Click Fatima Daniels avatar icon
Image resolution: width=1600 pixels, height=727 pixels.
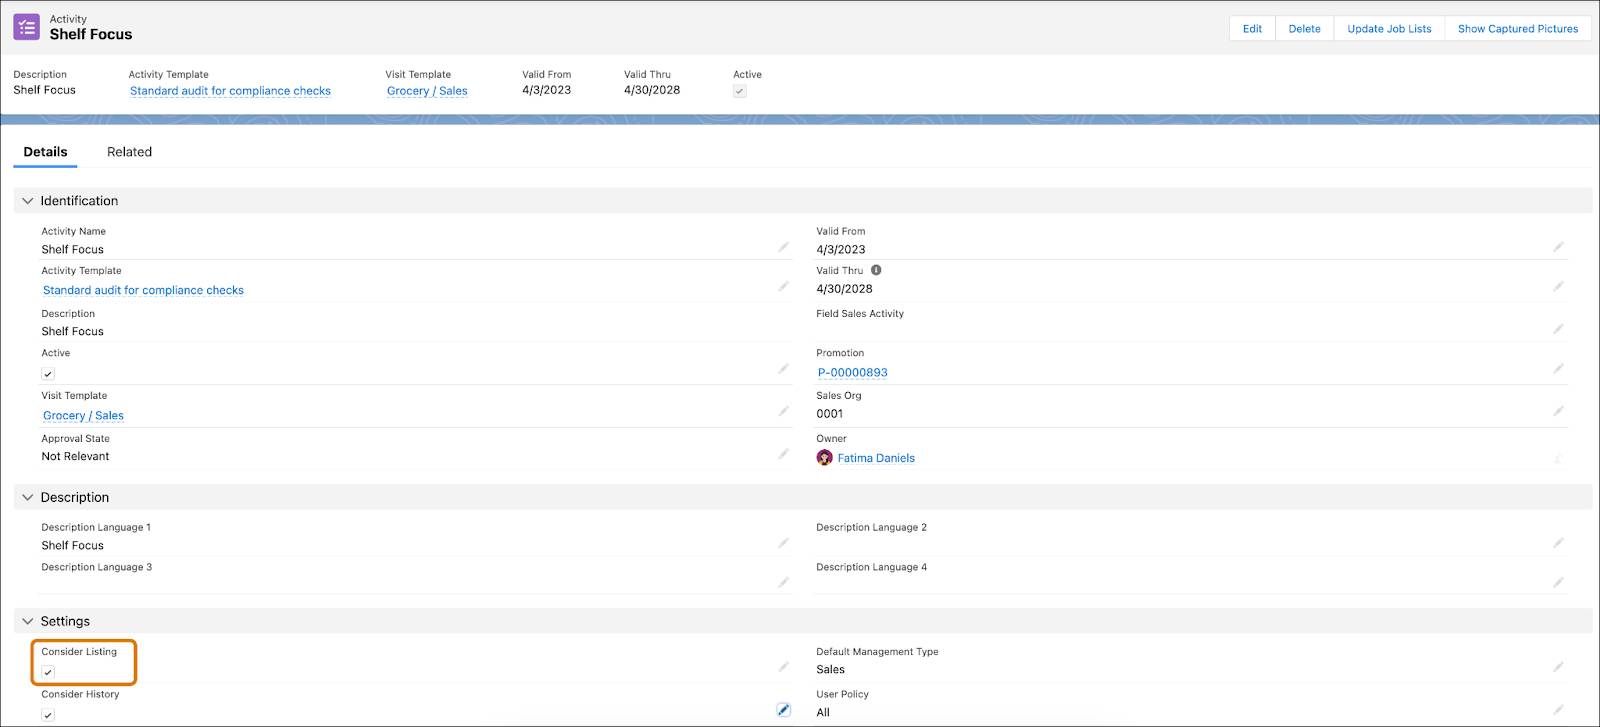pos(825,458)
